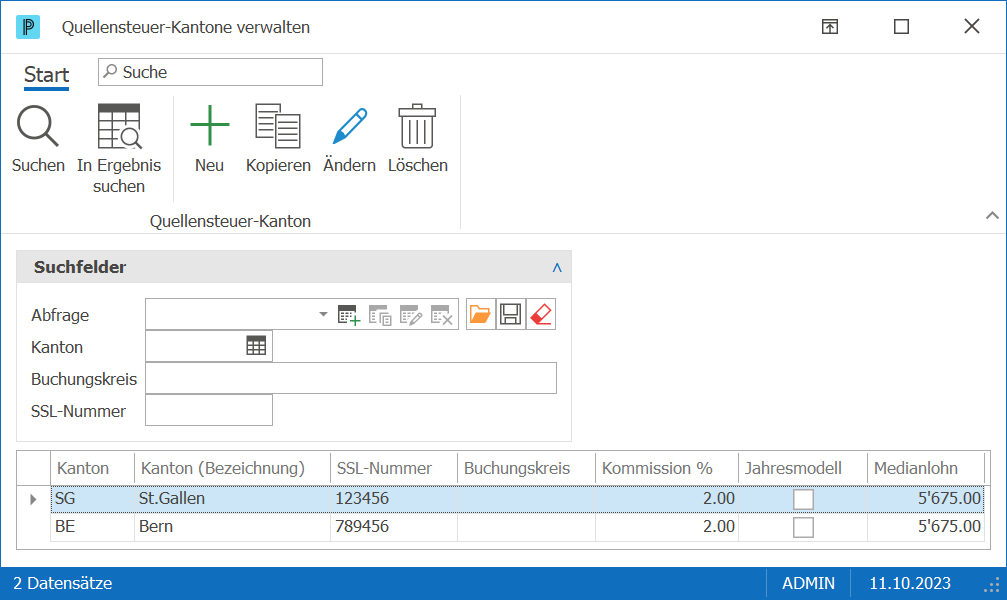
Task: Click the Buchungskreis input field
Action: coord(351,378)
